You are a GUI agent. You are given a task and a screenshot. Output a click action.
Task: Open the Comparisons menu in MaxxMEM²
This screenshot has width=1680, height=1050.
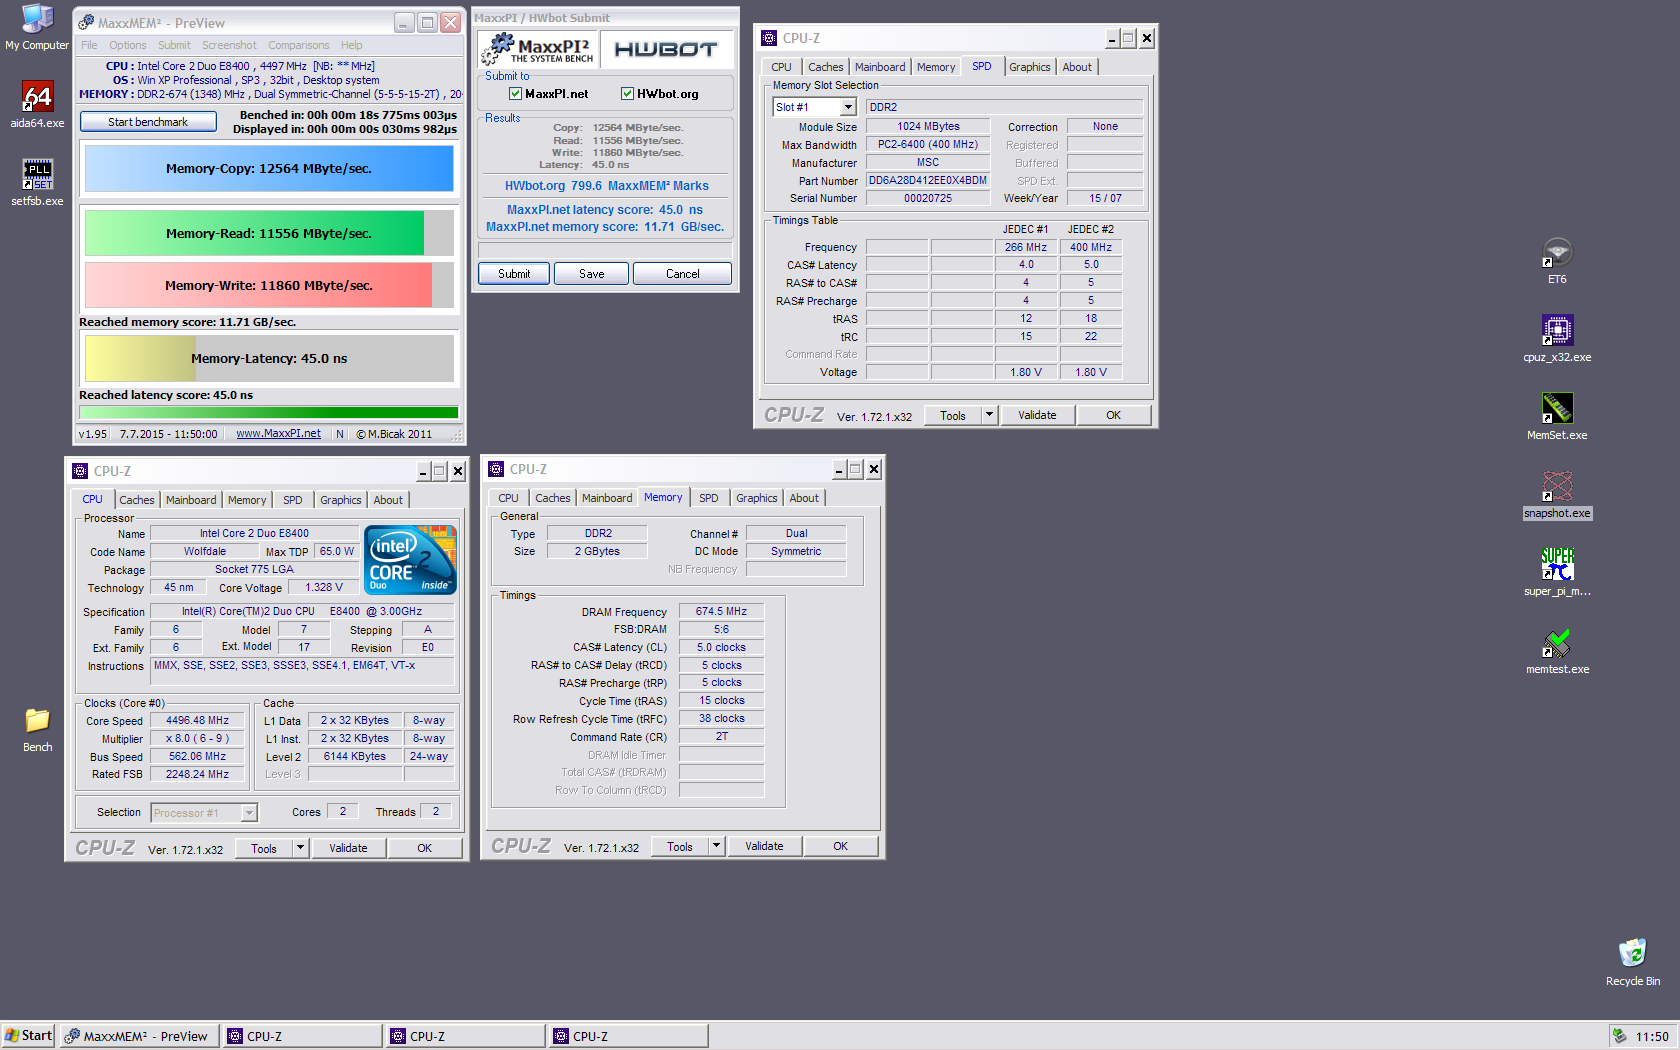(x=298, y=45)
